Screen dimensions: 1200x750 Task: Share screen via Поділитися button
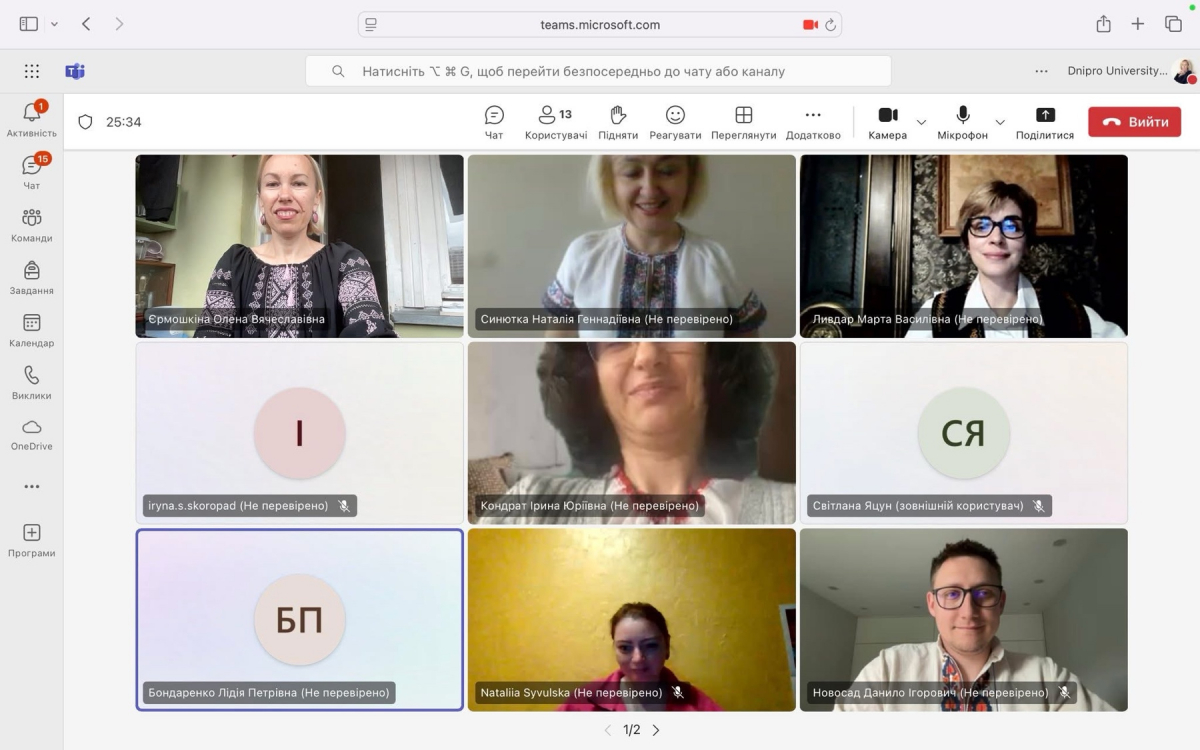(x=1044, y=122)
